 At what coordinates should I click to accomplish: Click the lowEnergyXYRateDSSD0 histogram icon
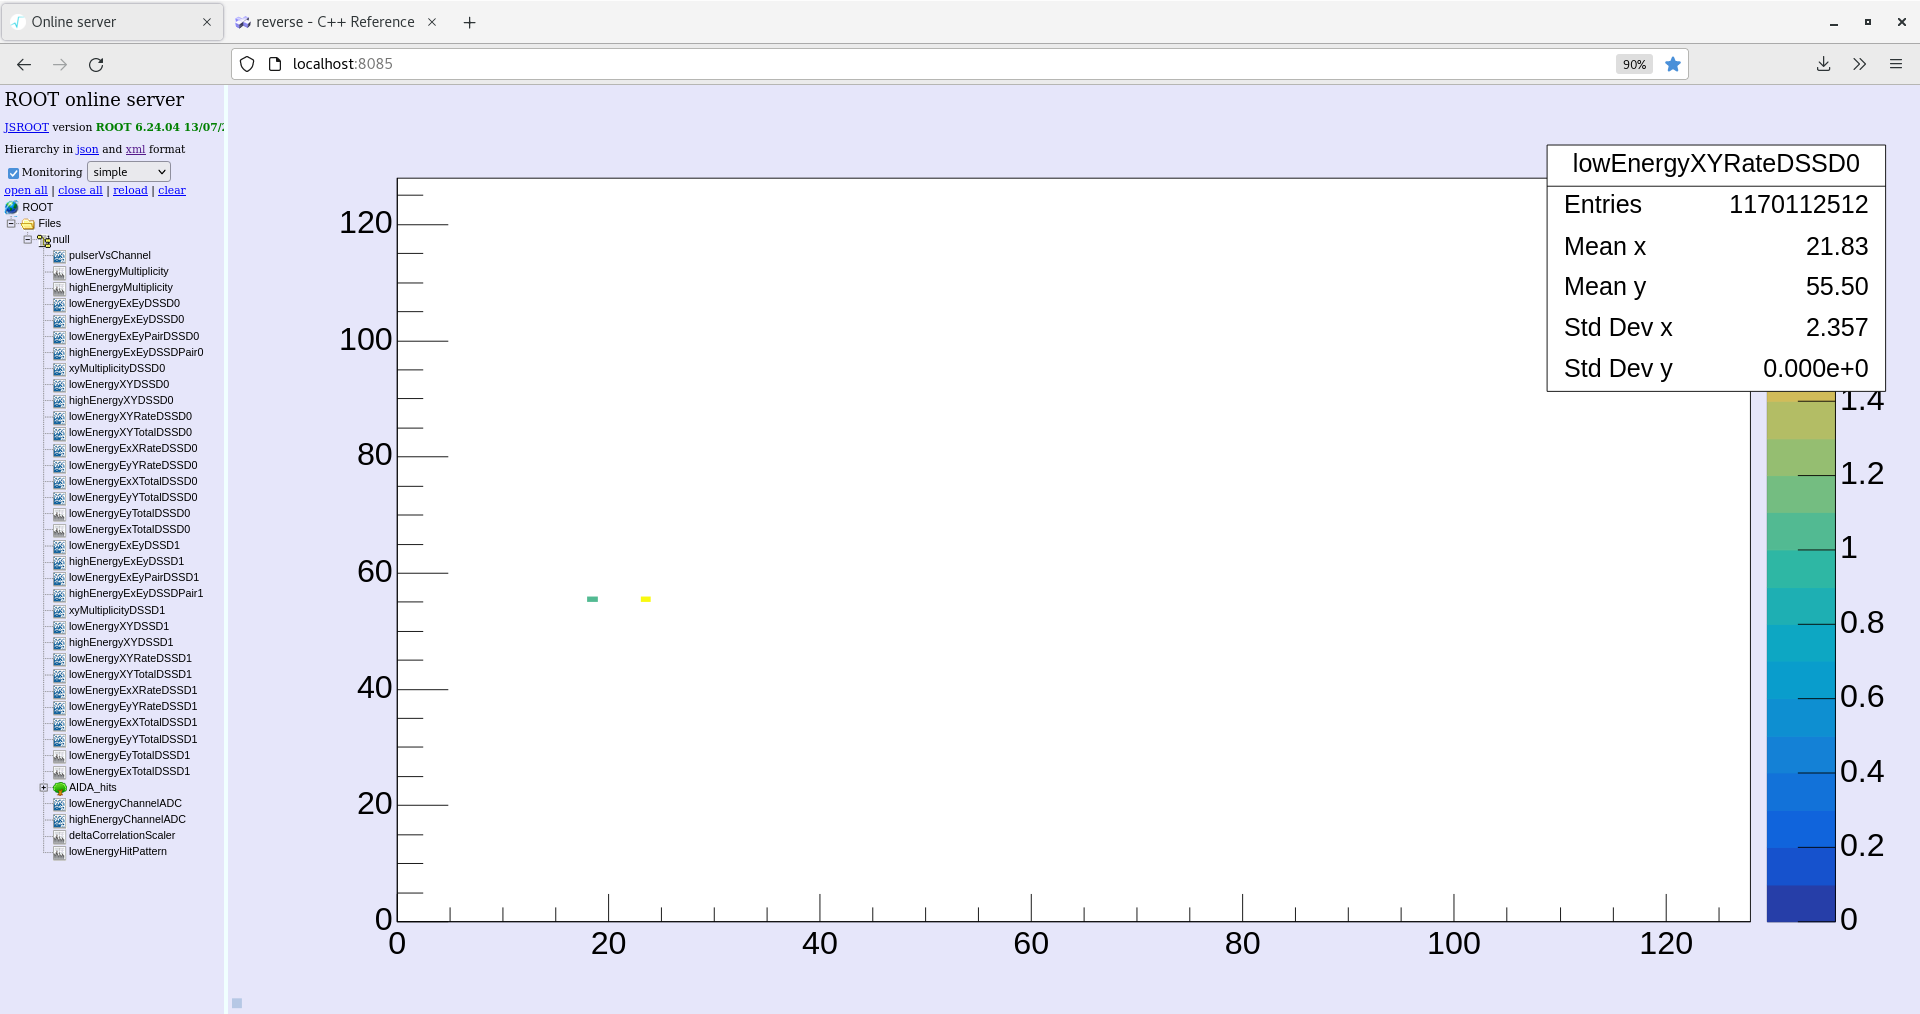tap(59, 417)
